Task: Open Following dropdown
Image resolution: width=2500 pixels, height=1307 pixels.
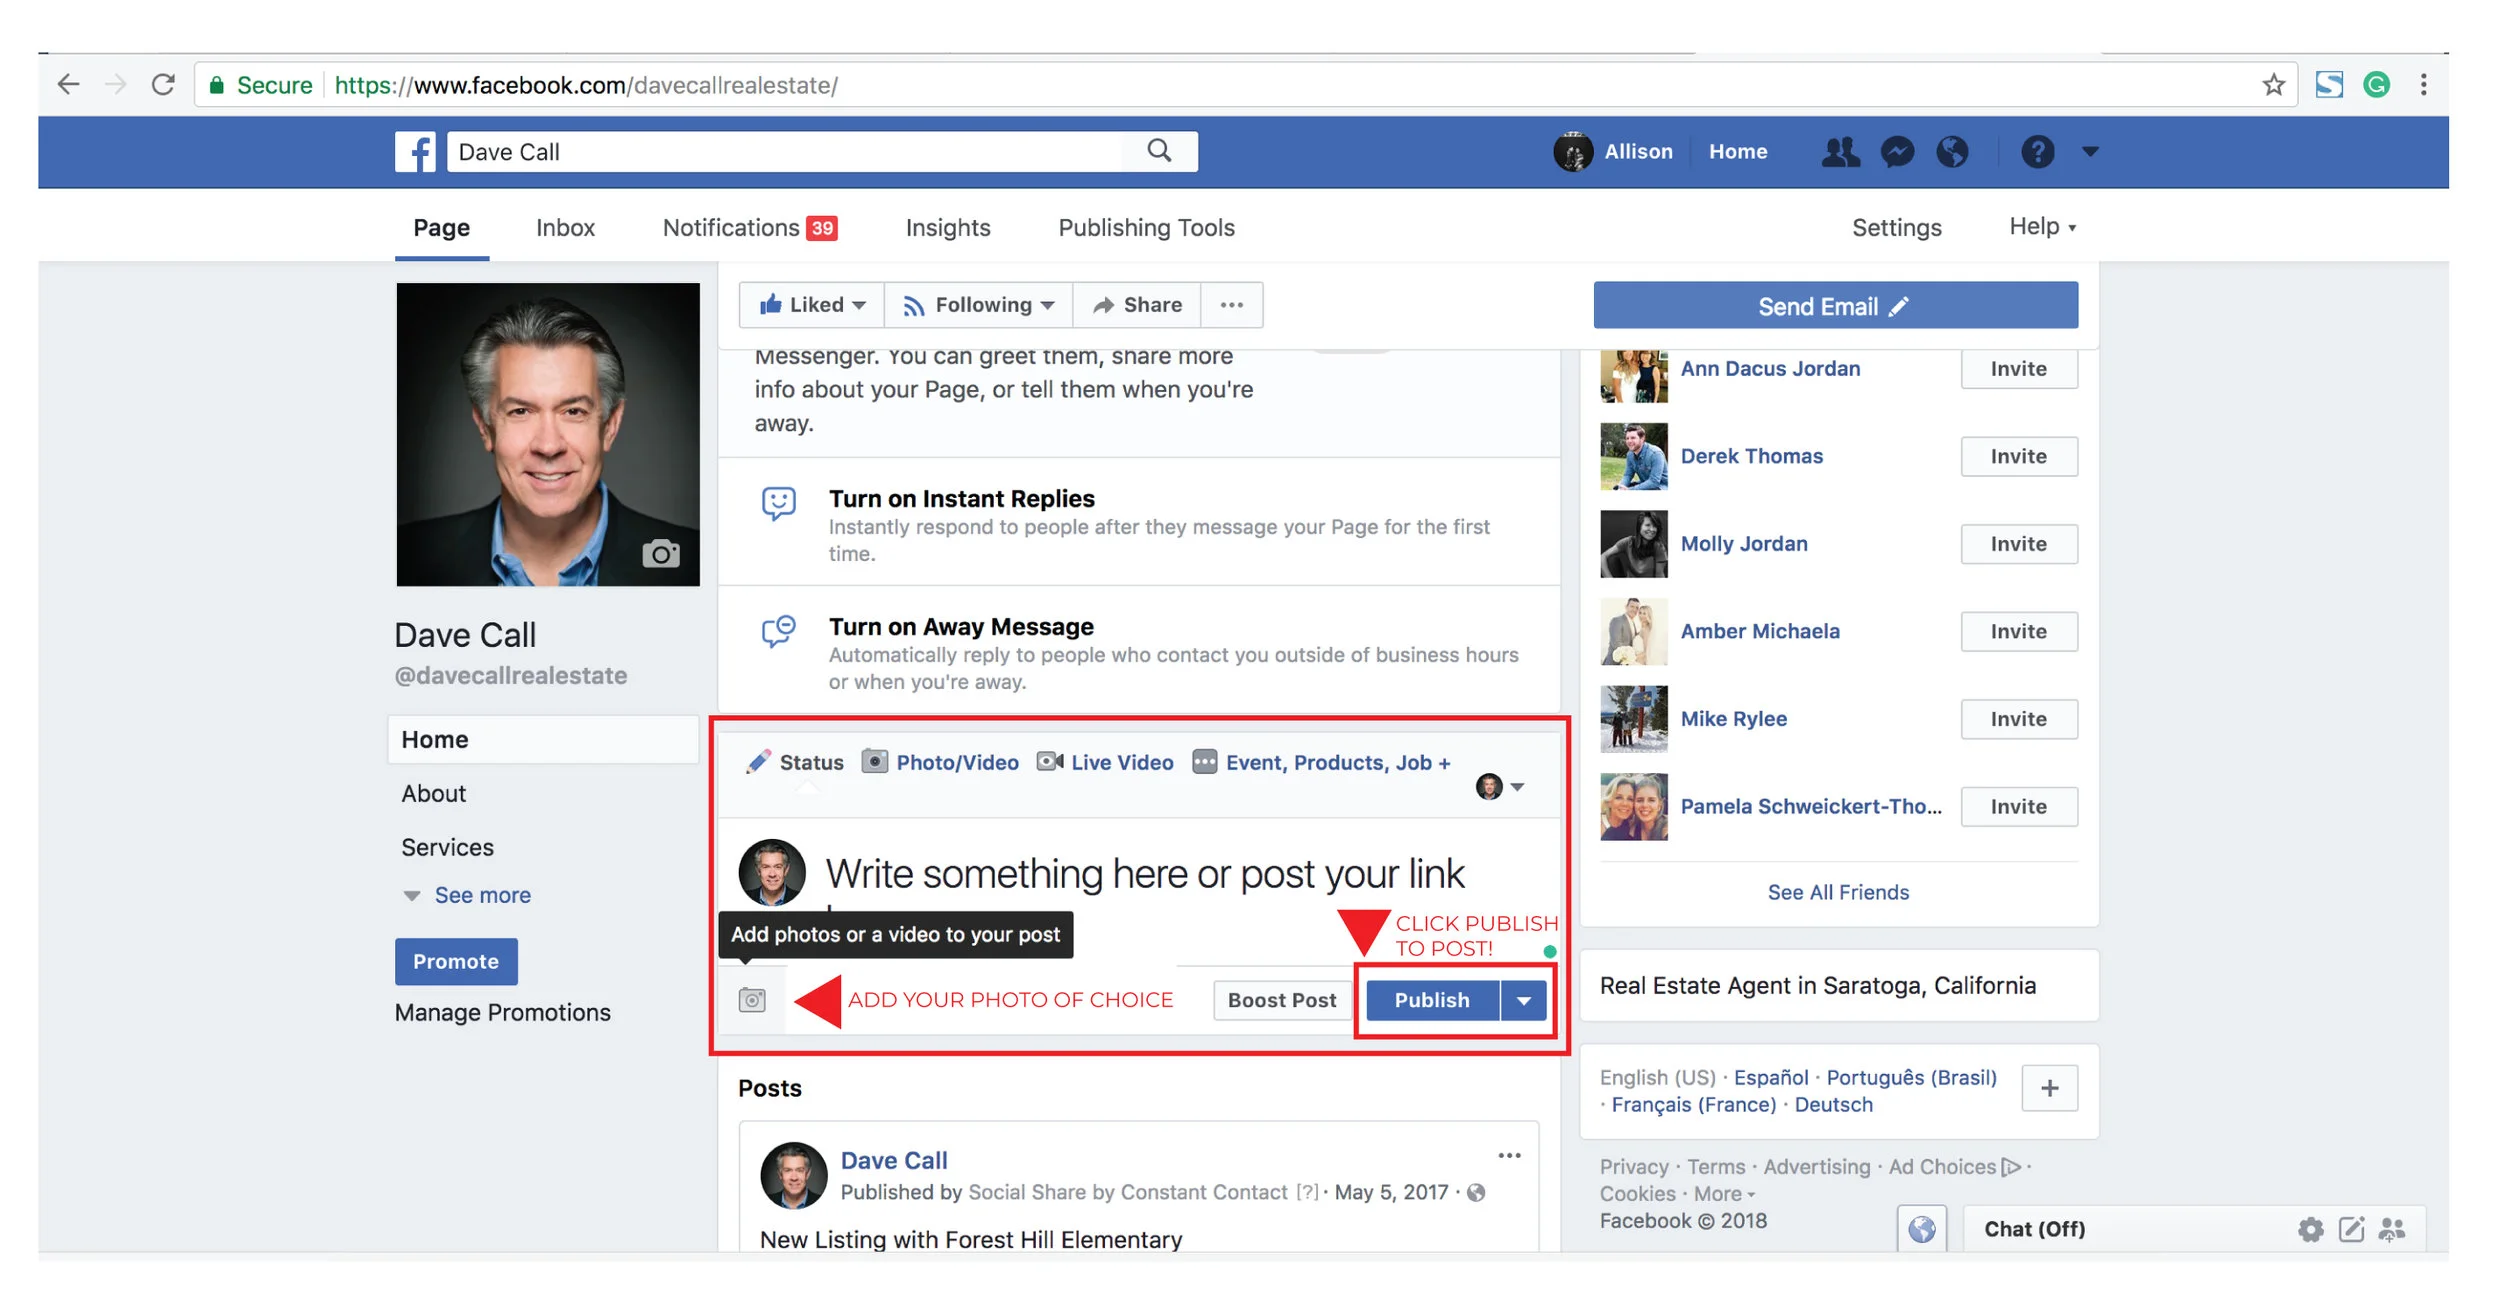Action: [978, 305]
